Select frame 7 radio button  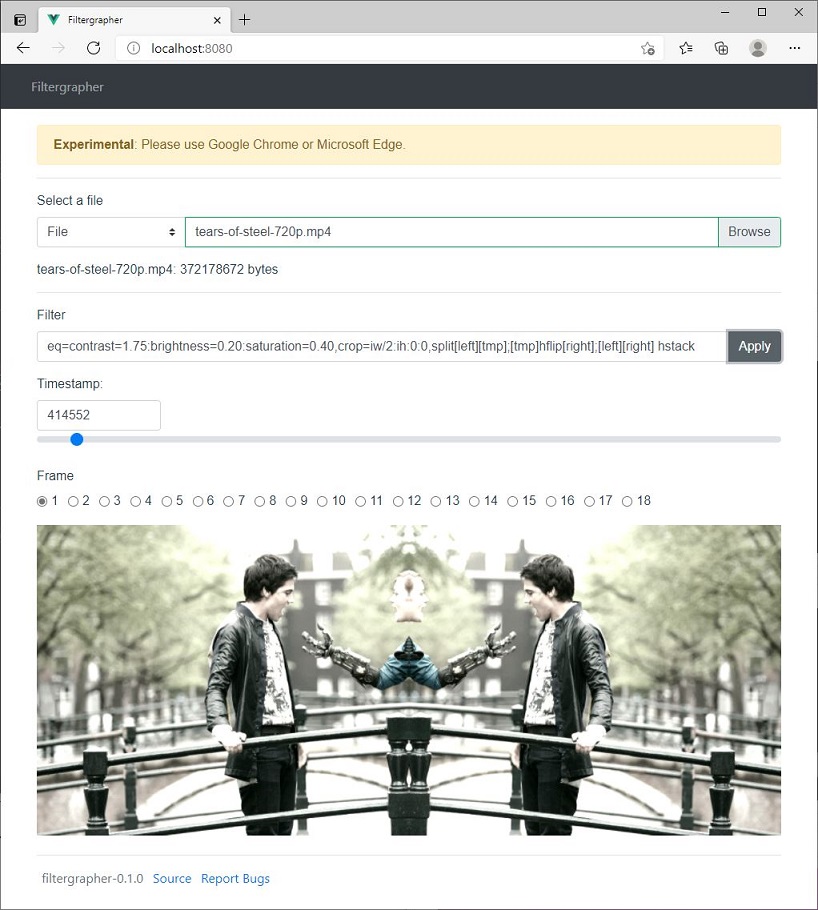click(229, 501)
